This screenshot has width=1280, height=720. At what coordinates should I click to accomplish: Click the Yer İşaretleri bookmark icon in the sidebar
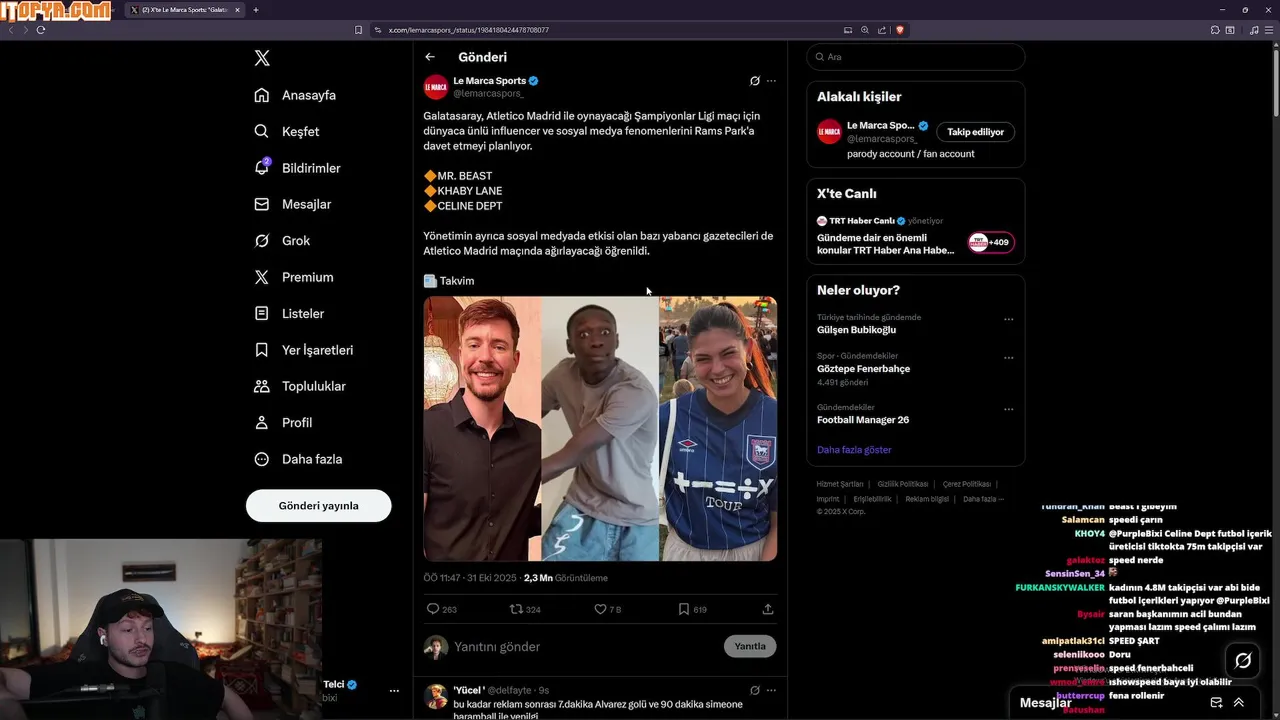tap(262, 350)
